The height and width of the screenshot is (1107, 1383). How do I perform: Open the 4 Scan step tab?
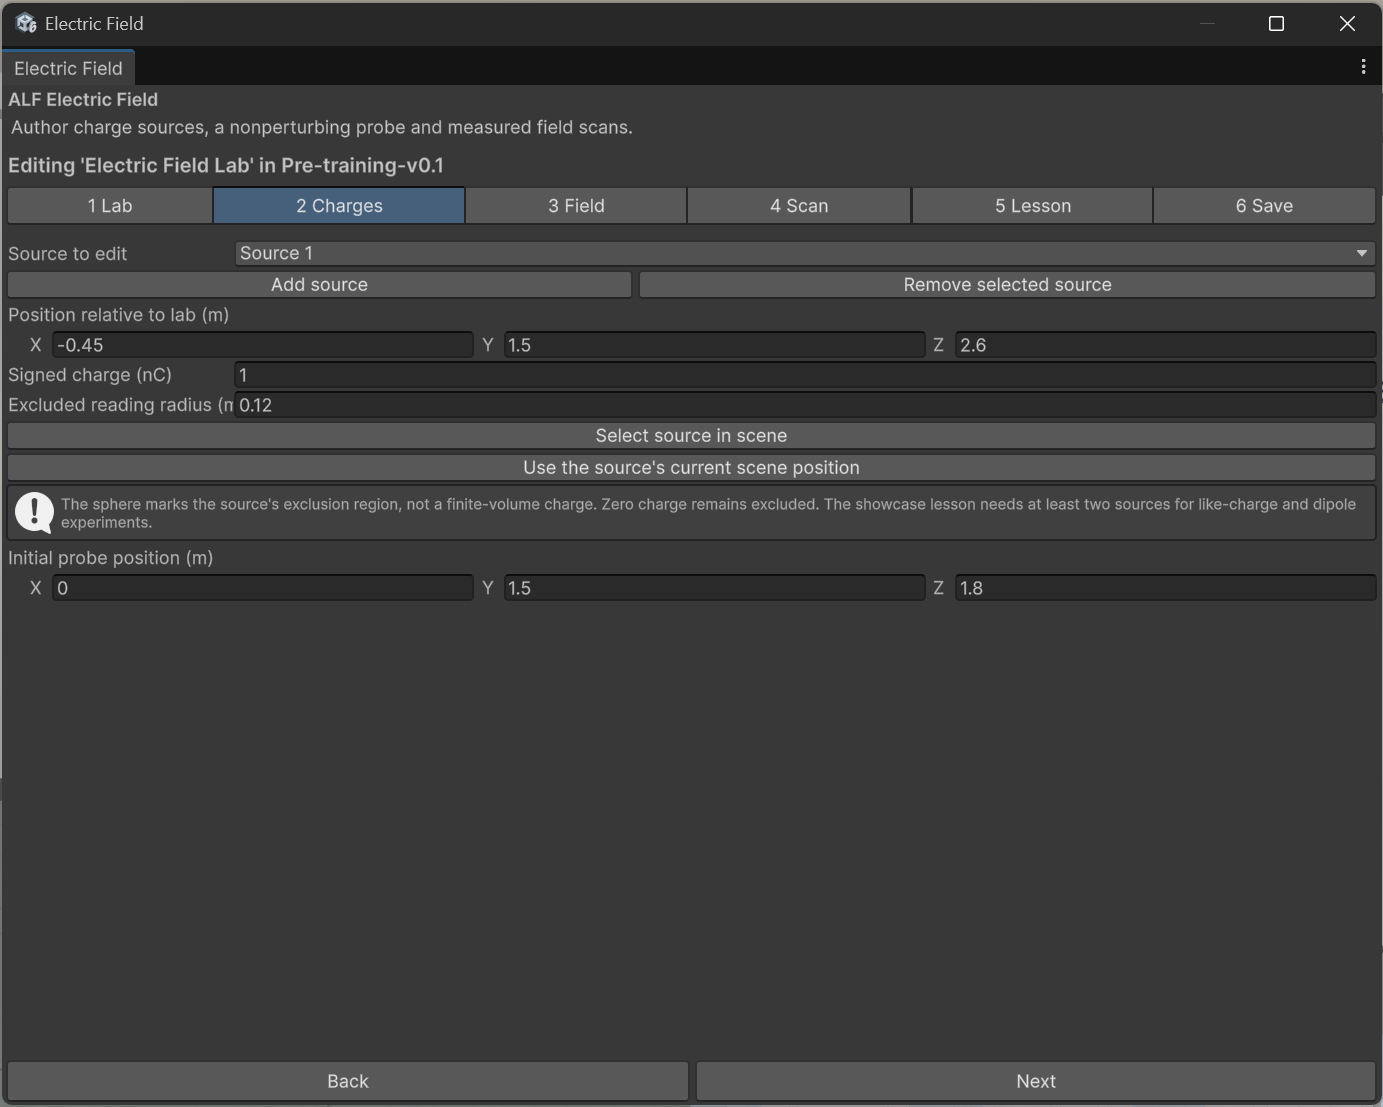coord(799,205)
